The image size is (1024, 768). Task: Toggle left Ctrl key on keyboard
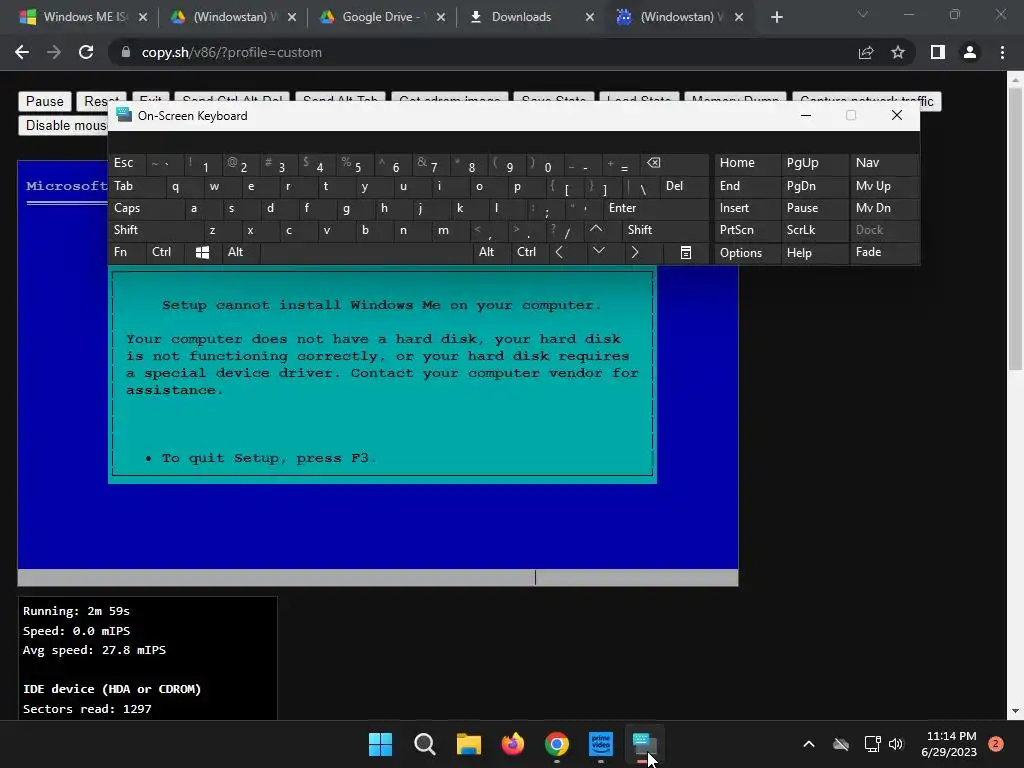click(x=165, y=252)
